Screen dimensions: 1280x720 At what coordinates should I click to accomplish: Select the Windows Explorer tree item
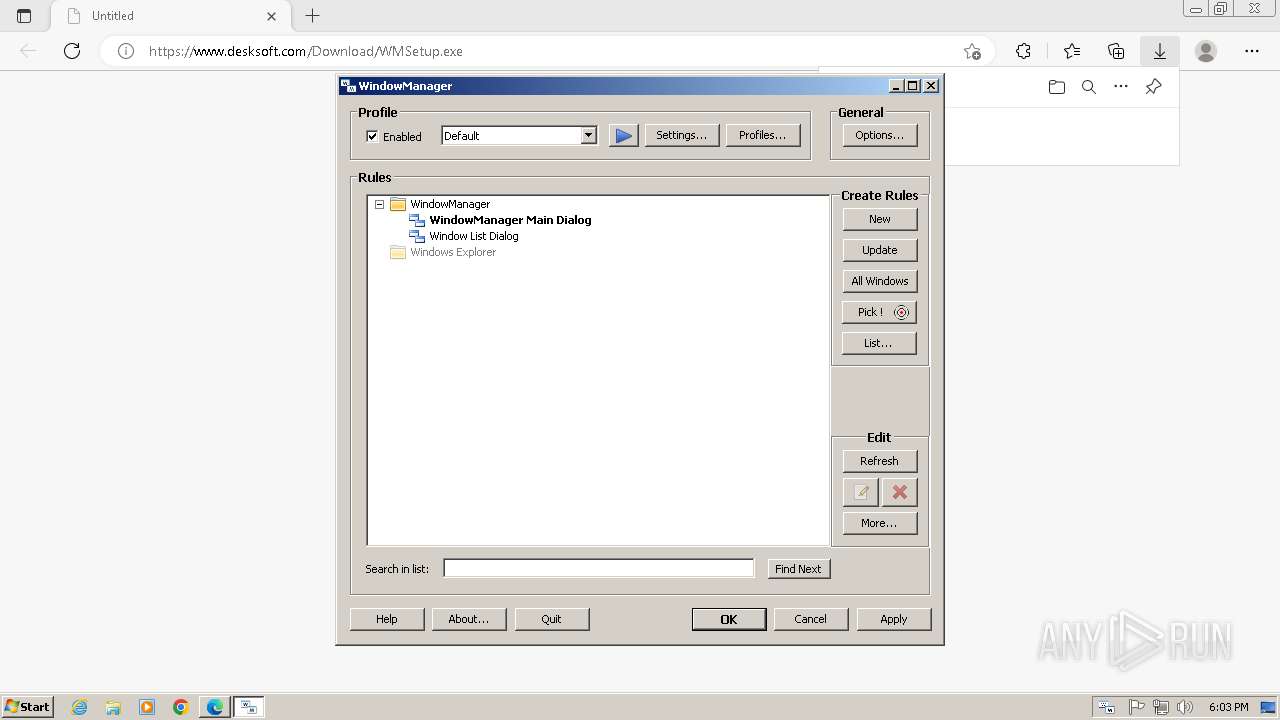click(x=453, y=252)
